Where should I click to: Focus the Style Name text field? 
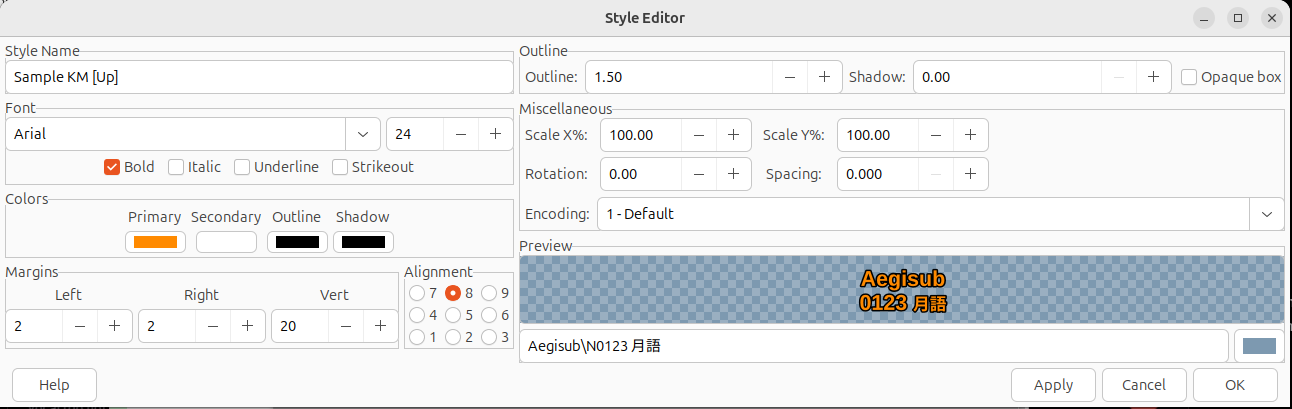(259, 77)
